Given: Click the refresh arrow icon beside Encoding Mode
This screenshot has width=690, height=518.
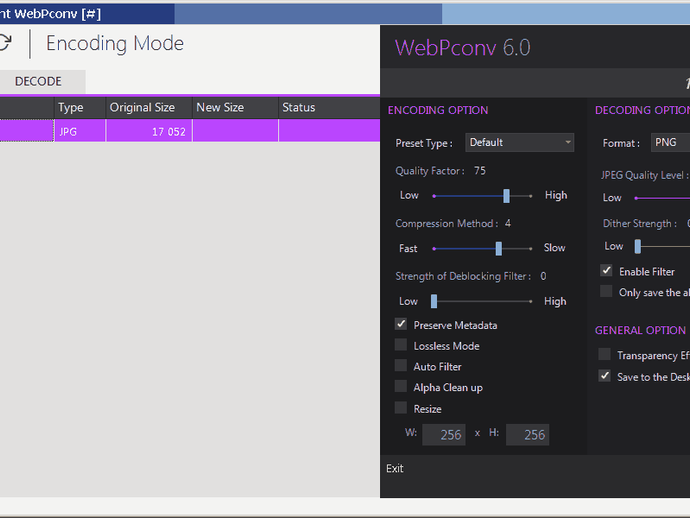Looking at the screenshot, I should (4, 43).
